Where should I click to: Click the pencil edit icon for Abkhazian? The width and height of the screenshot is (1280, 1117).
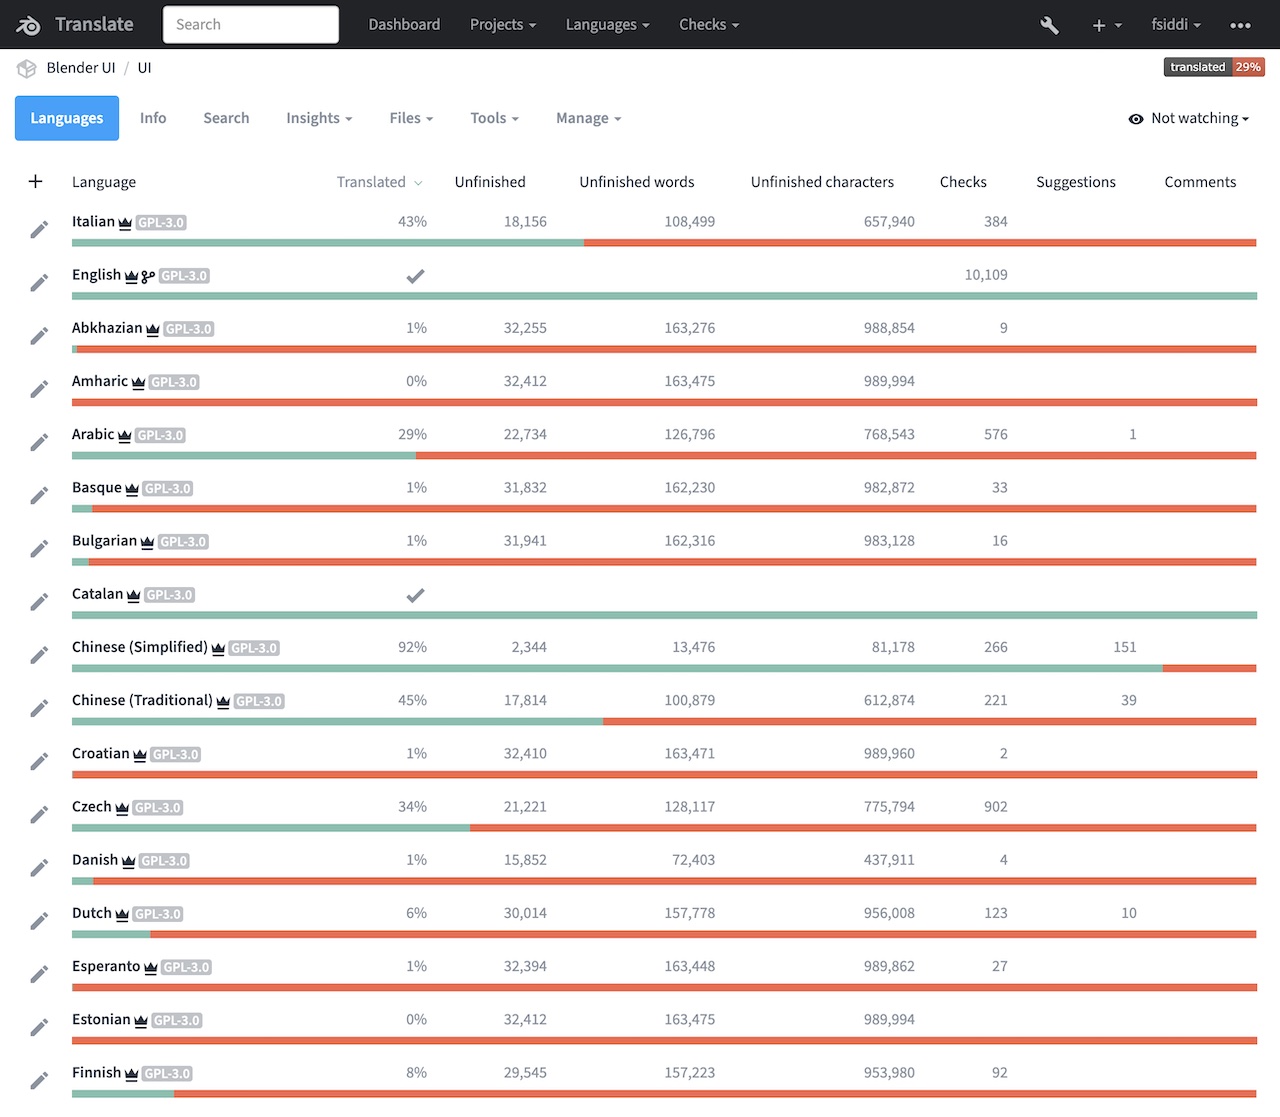click(x=39, y=336)
